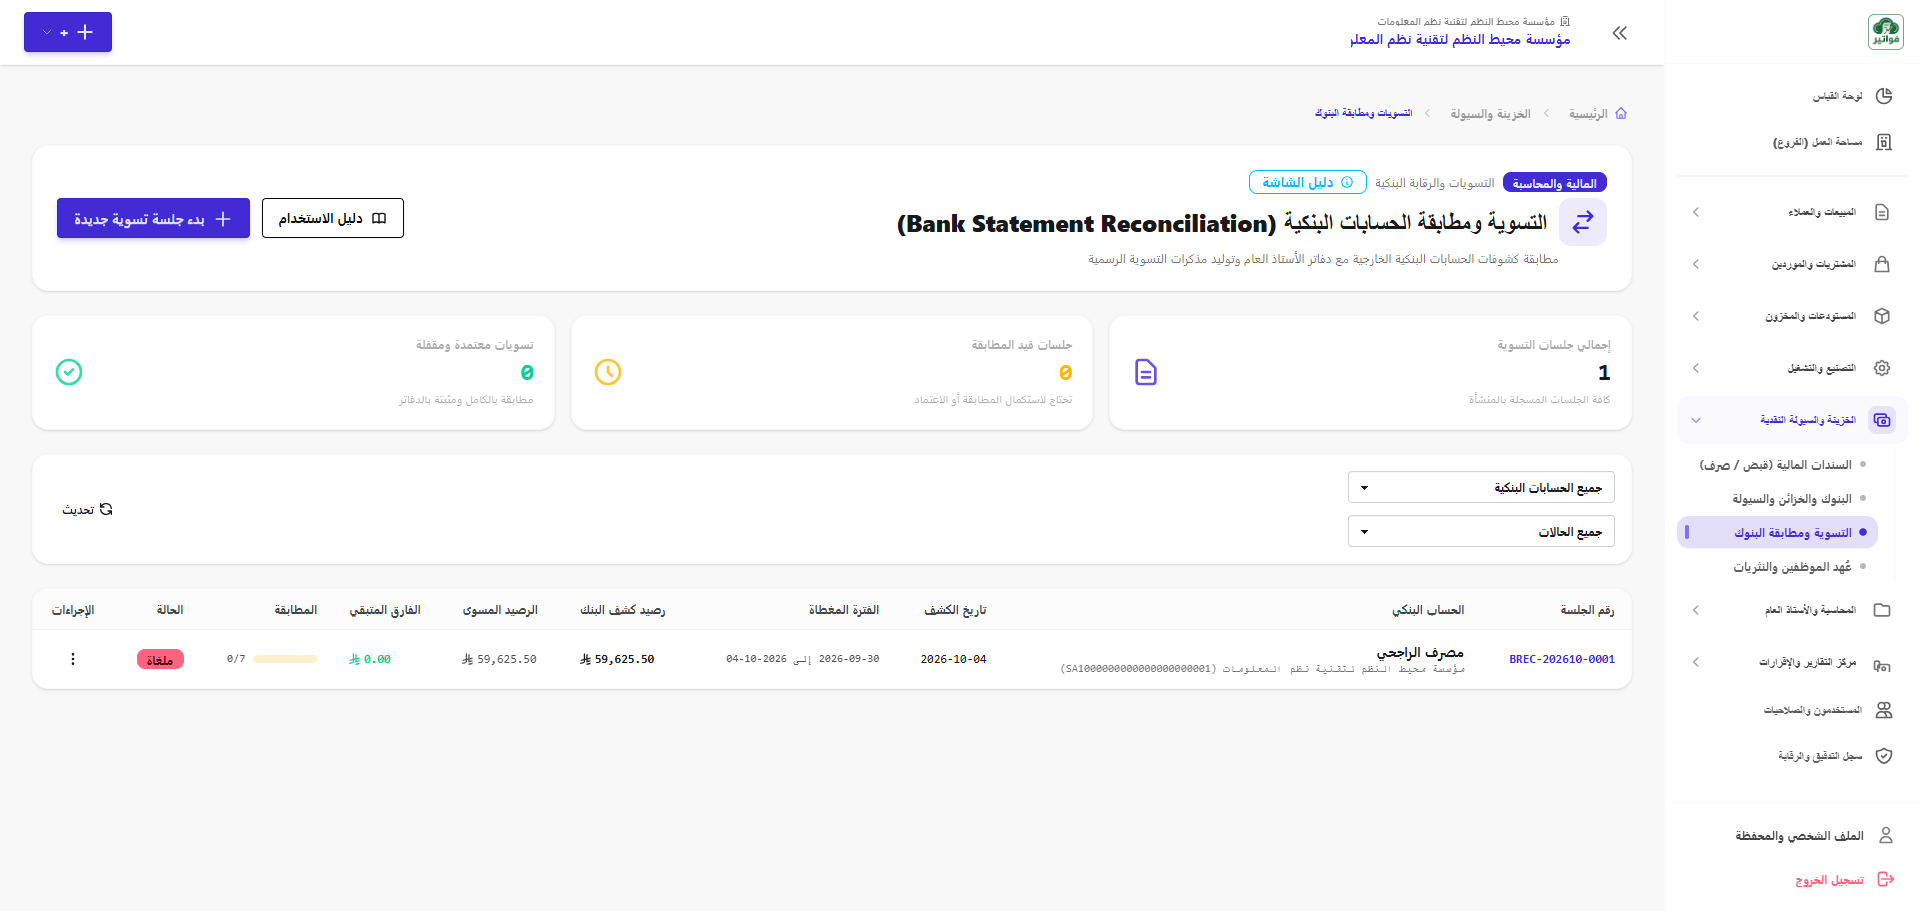Viewport: 1920px width, 911px height.
Task: Open row actions three-dot menu
Action: pyautogui.click(x=73, y=659)
